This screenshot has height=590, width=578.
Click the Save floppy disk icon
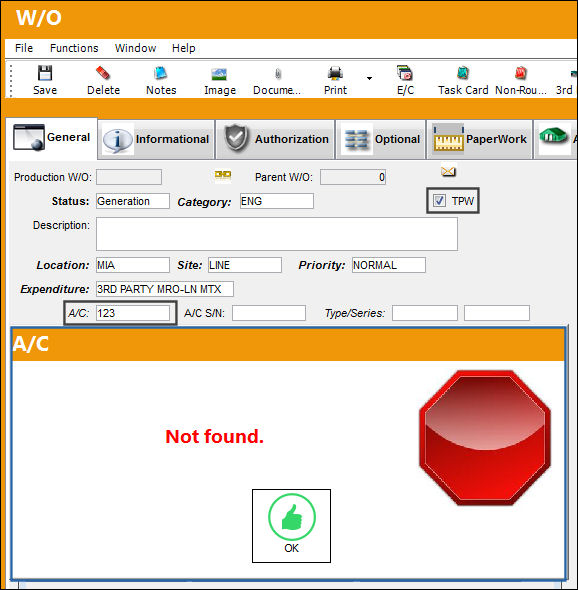coord(45,73)
